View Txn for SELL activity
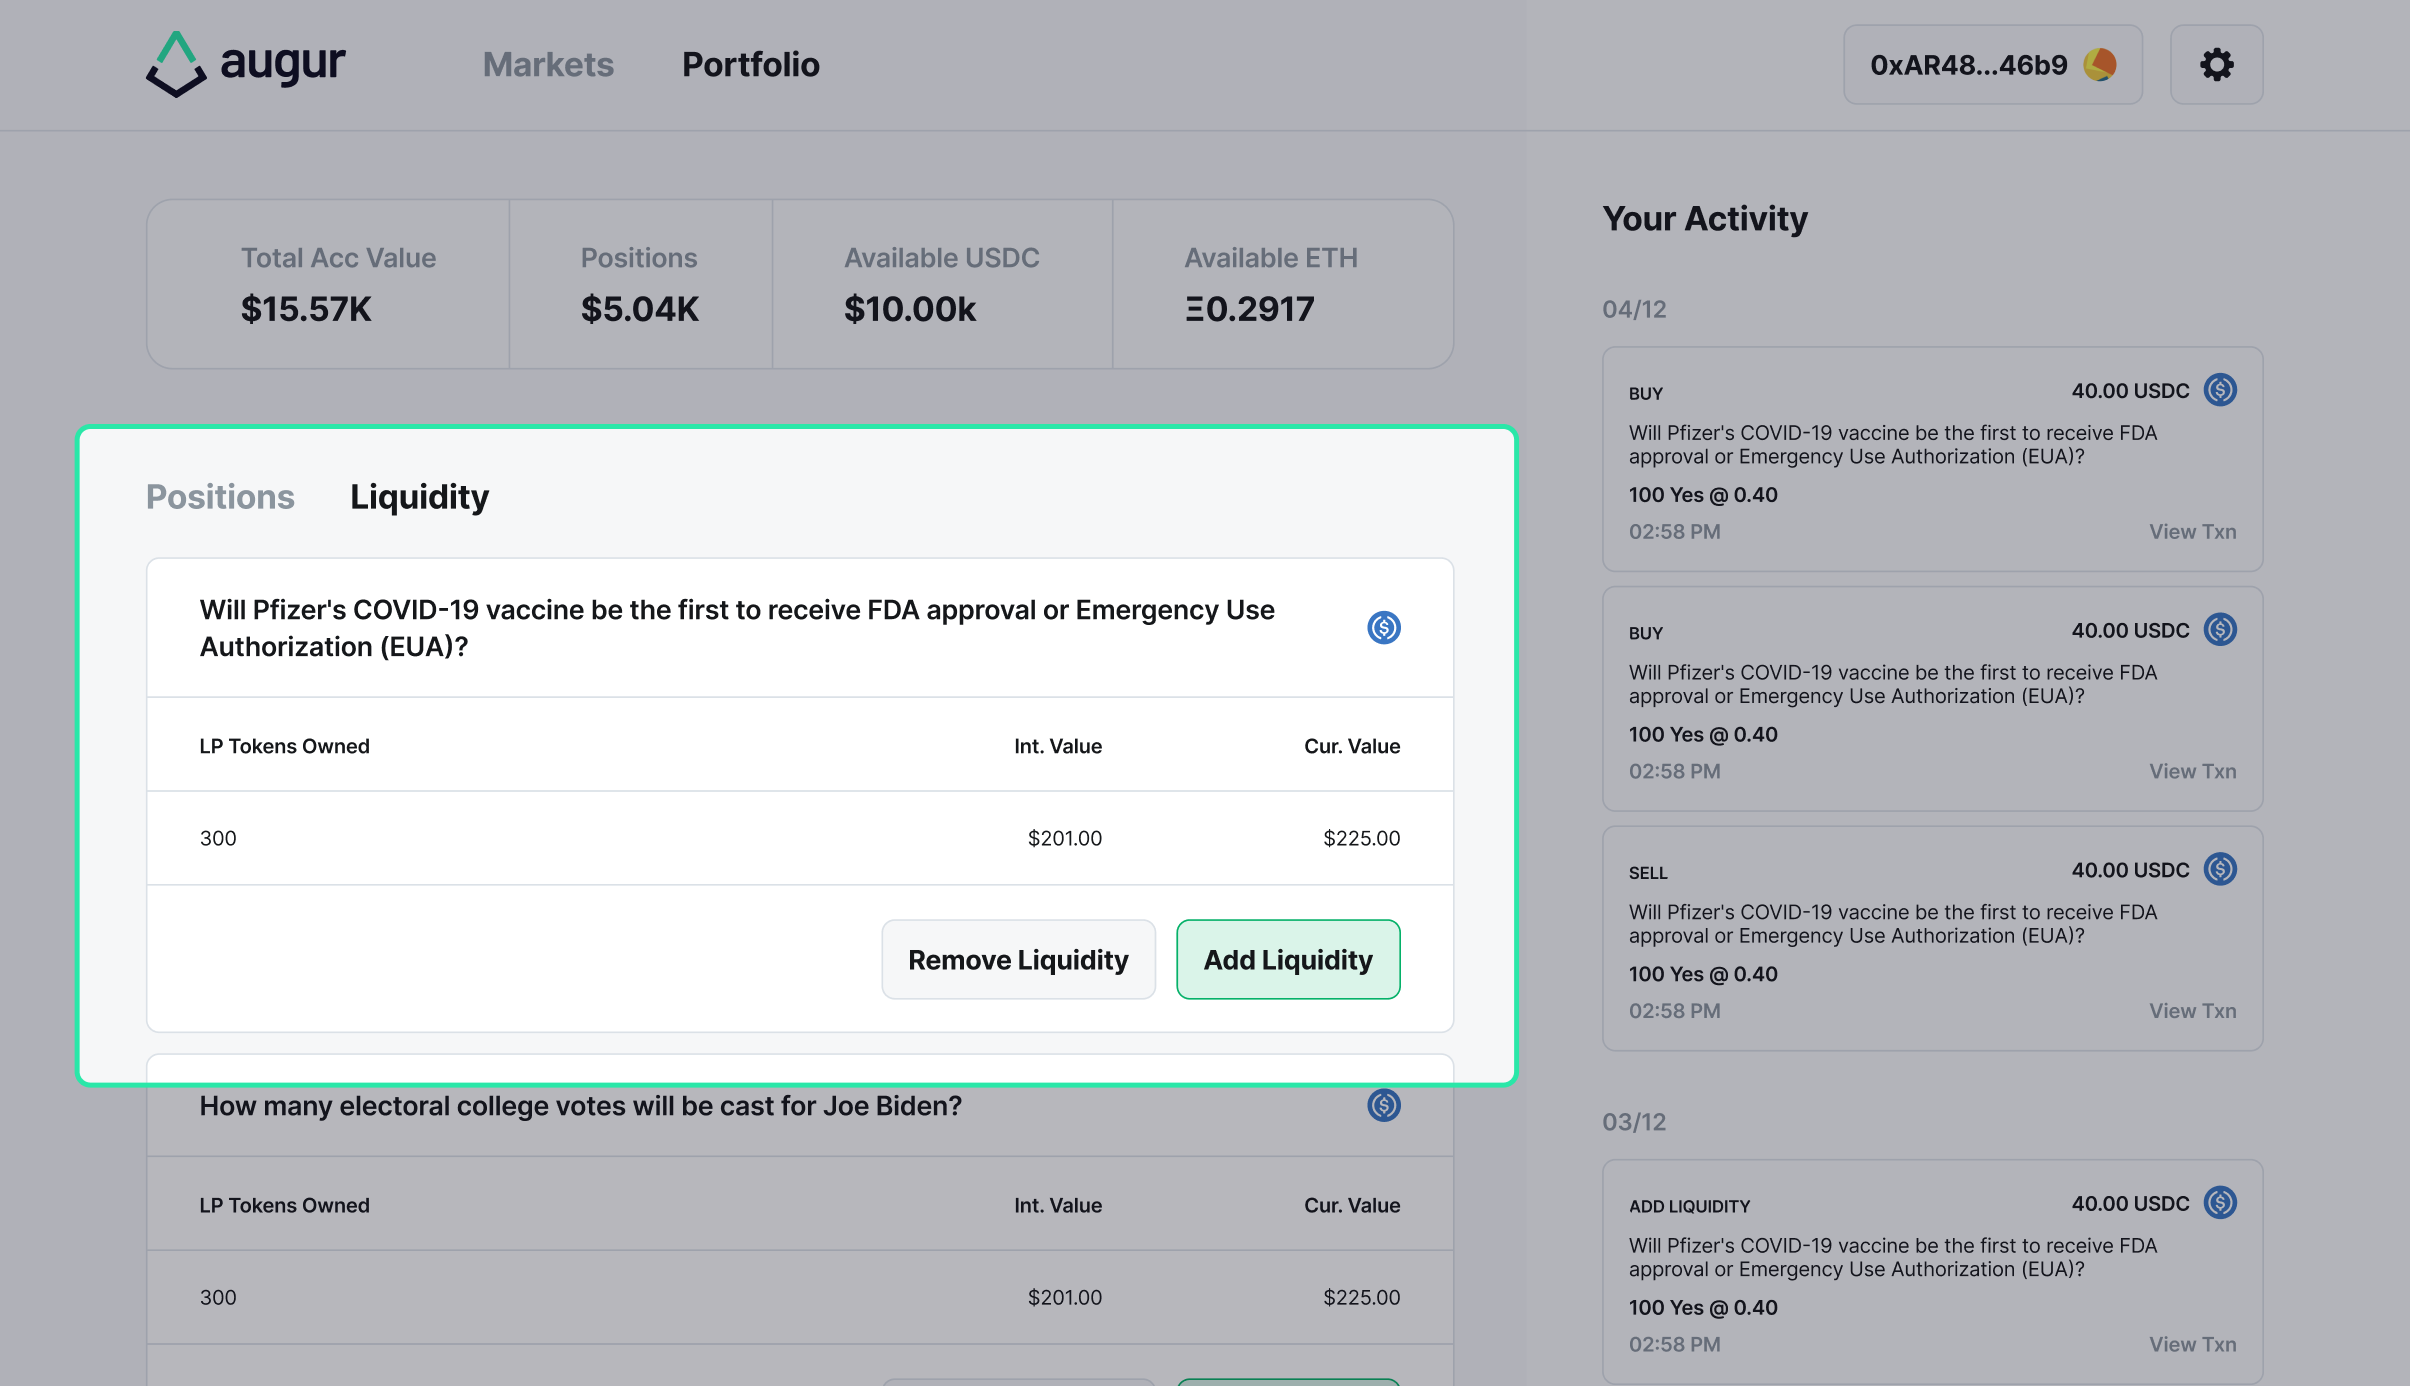The width and height of the screenshot is (2410, 1386). (x=2192, y=1011)
